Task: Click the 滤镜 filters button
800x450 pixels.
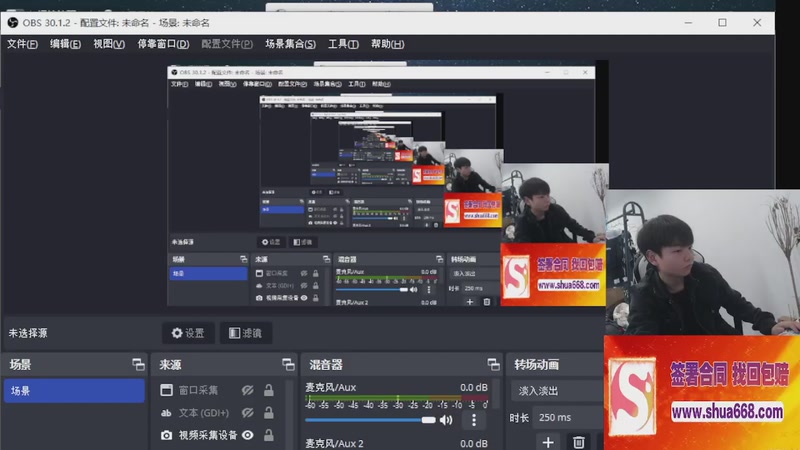Action: (x=246, y=333)
